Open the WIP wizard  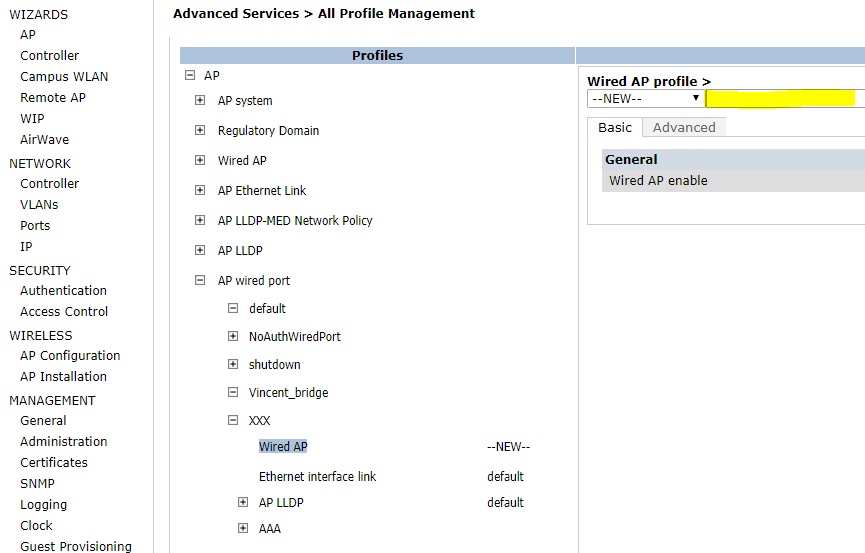point(32,119)
